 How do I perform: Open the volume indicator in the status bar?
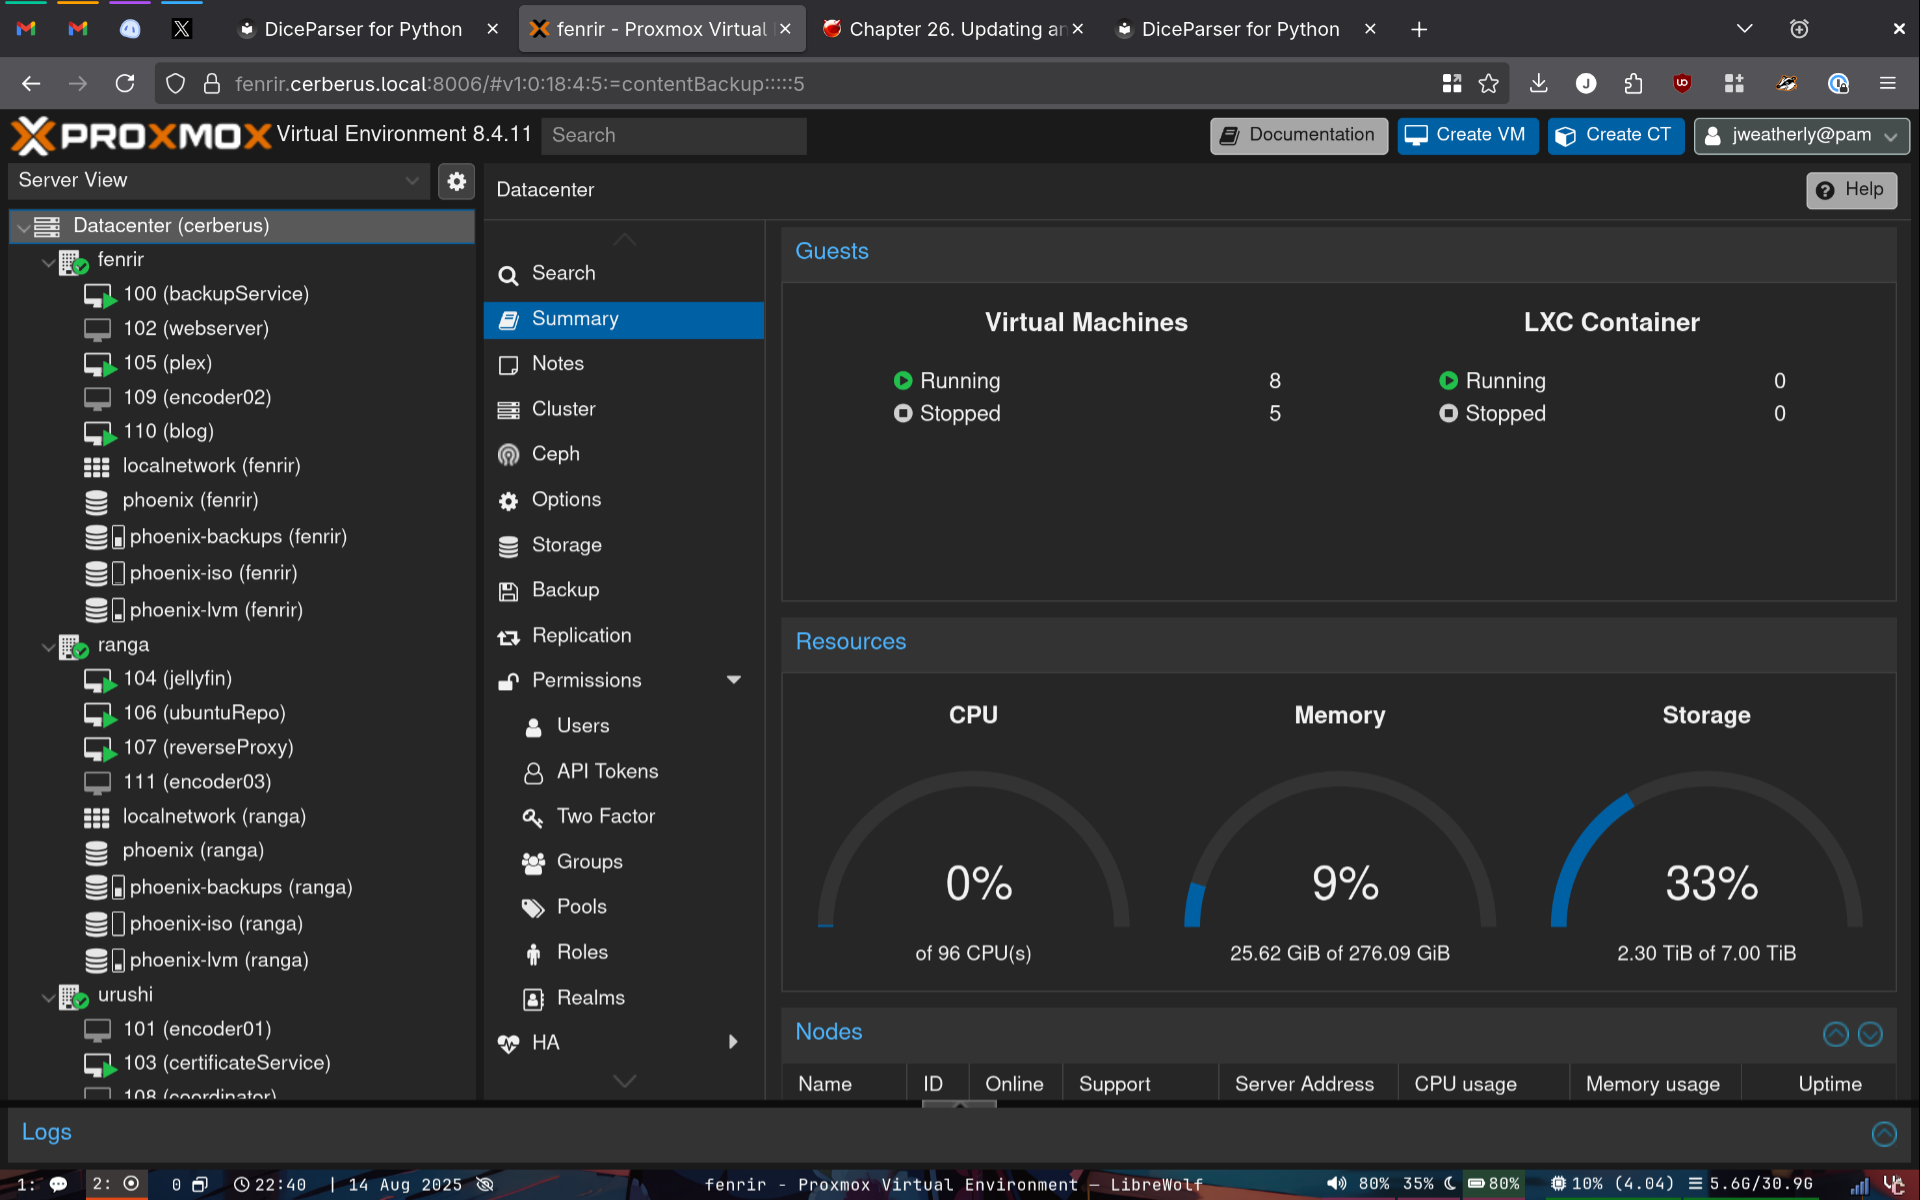tap(1357, 1184)
